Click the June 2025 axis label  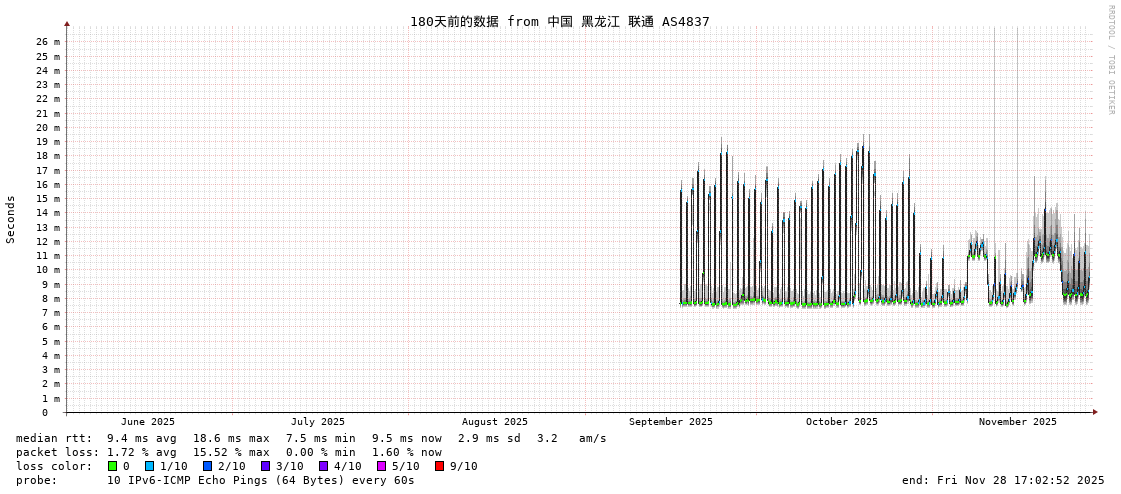tap(147, 422)
